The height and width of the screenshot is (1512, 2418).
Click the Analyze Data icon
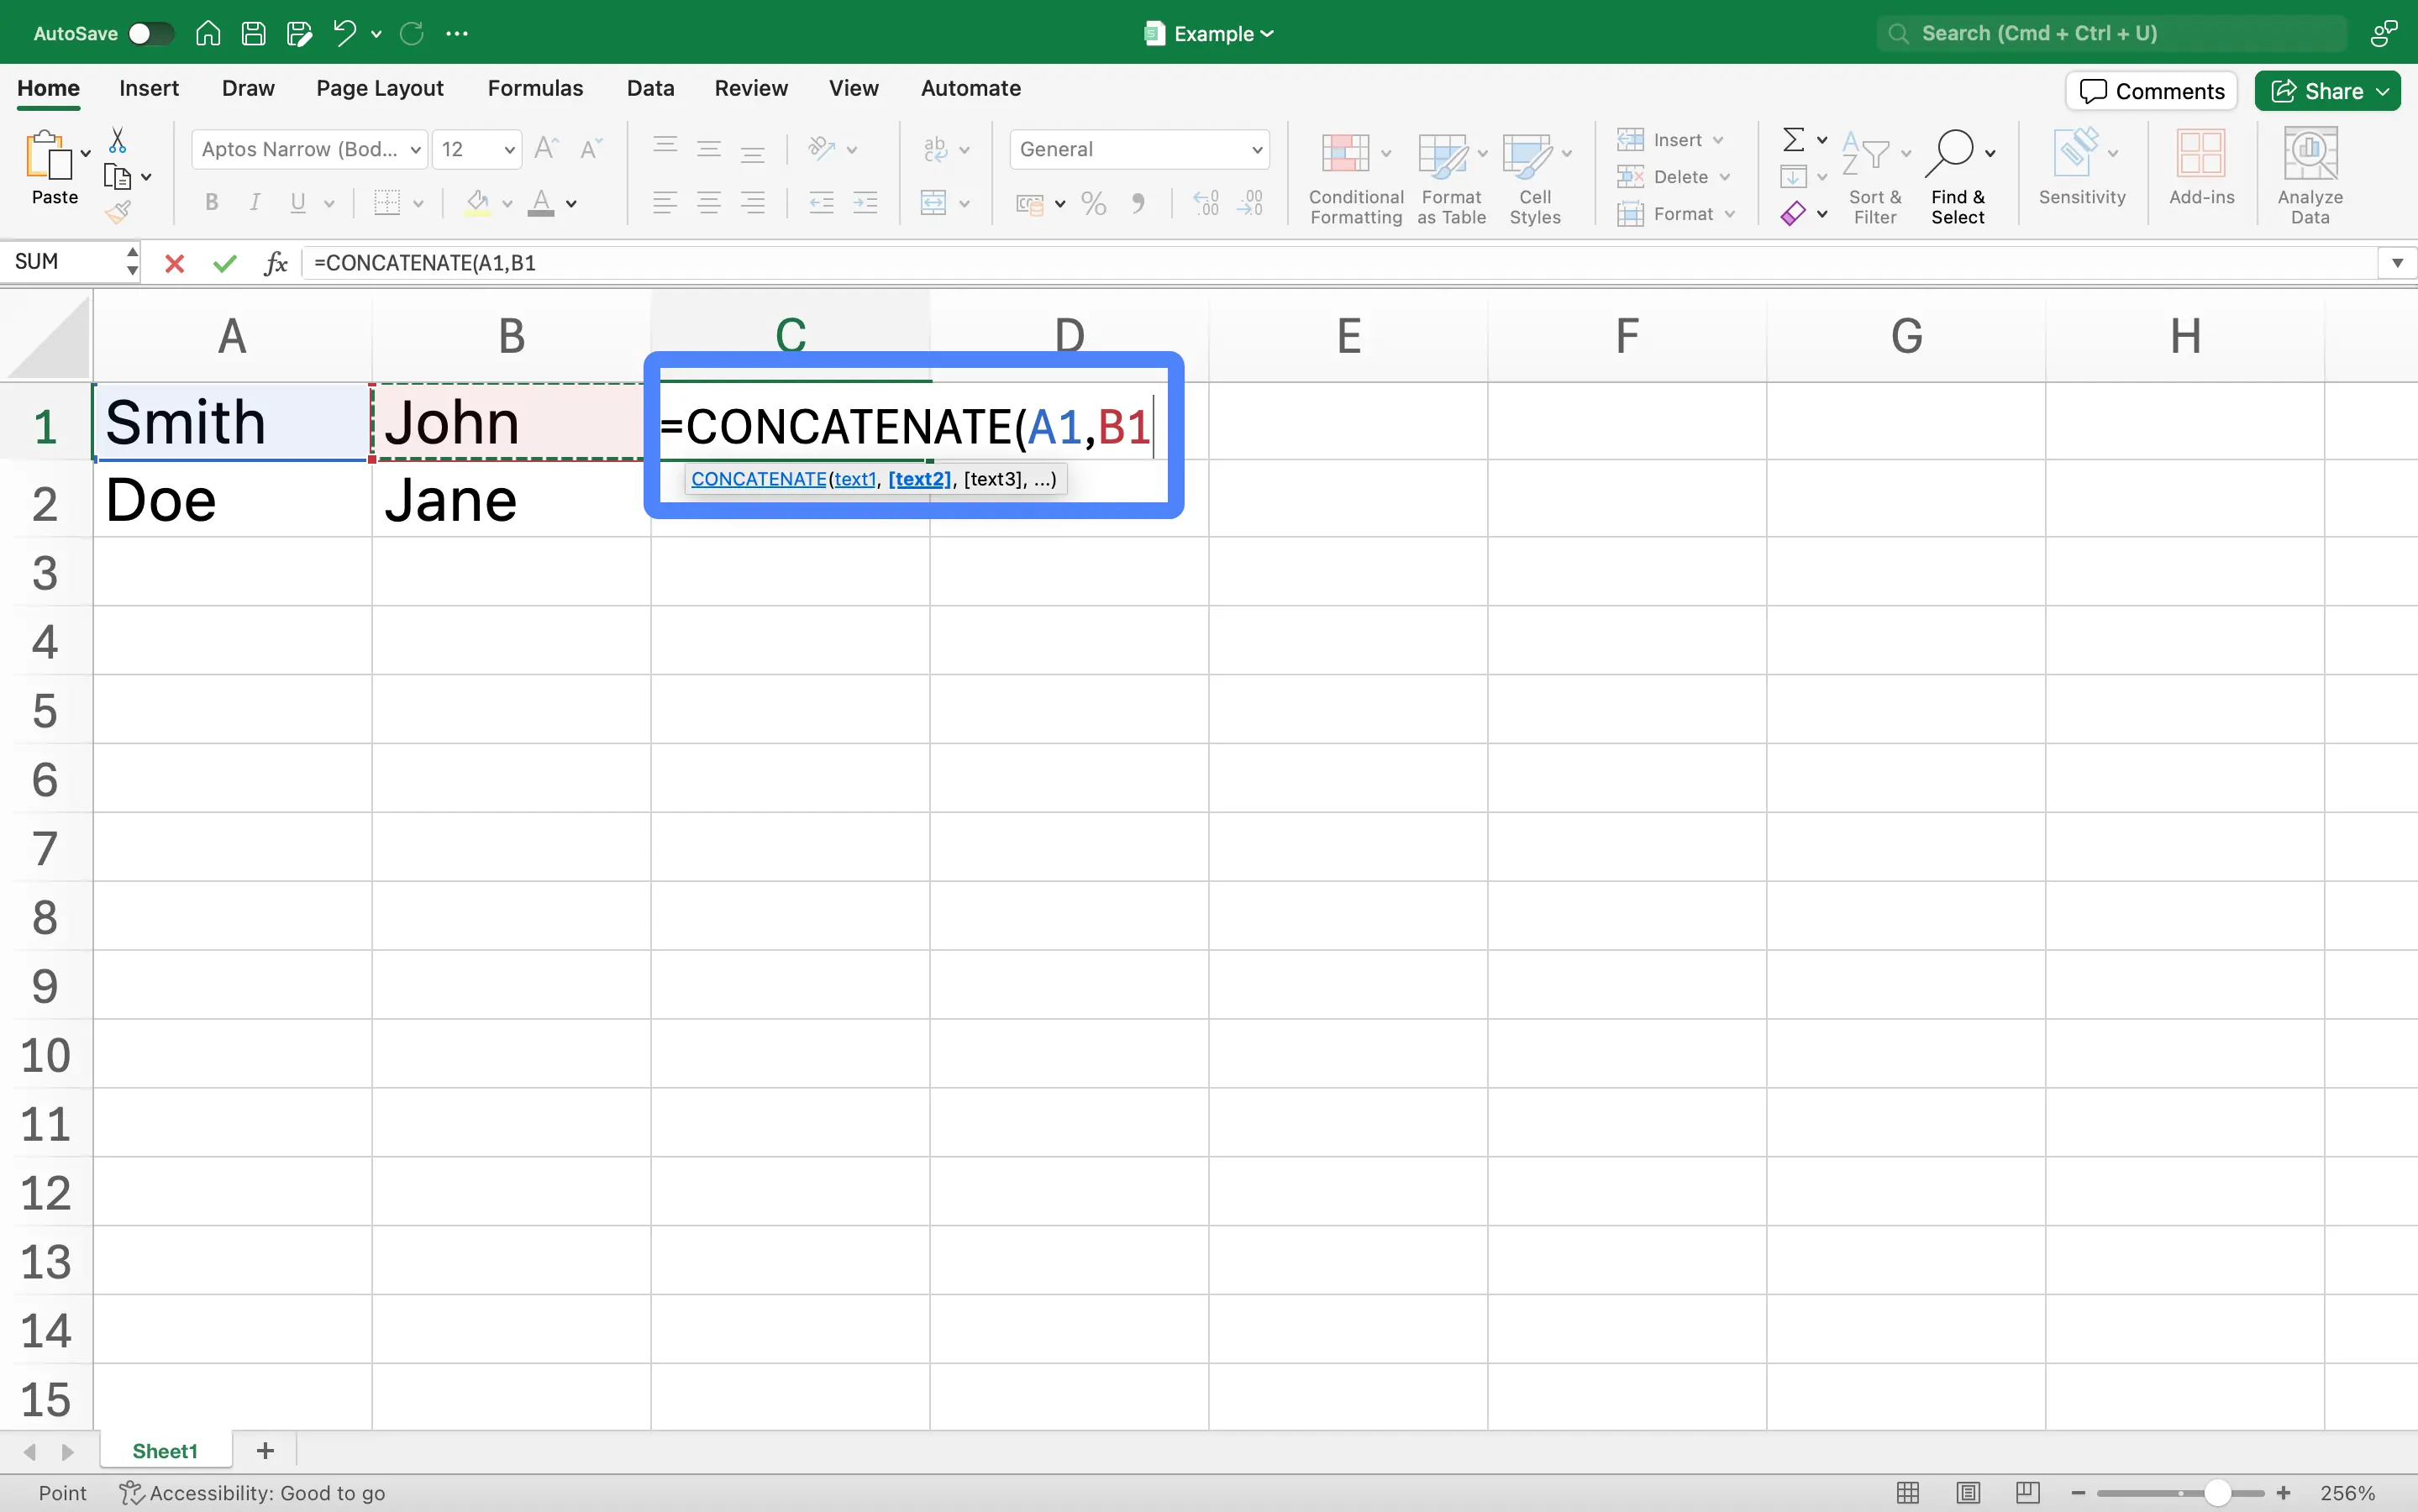click(x=2310, y=155)
